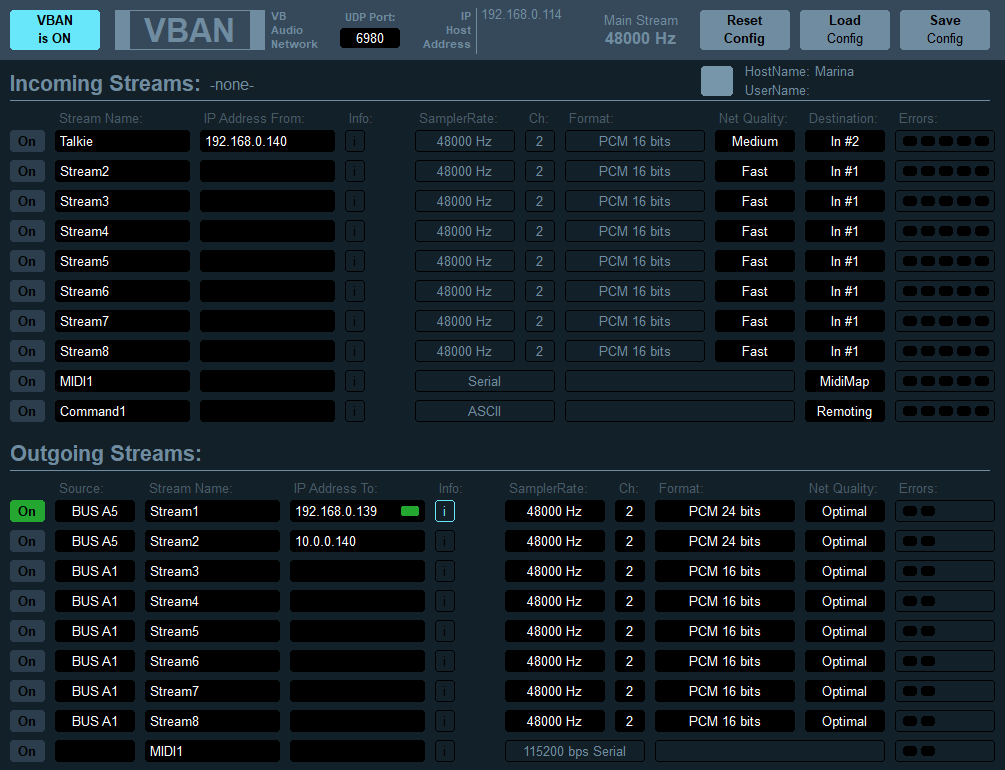Viewport: 1005px width, 770px height.
Task: Enable outgoing stream to 10.0.0.140
Action: [x=27, y=541]
